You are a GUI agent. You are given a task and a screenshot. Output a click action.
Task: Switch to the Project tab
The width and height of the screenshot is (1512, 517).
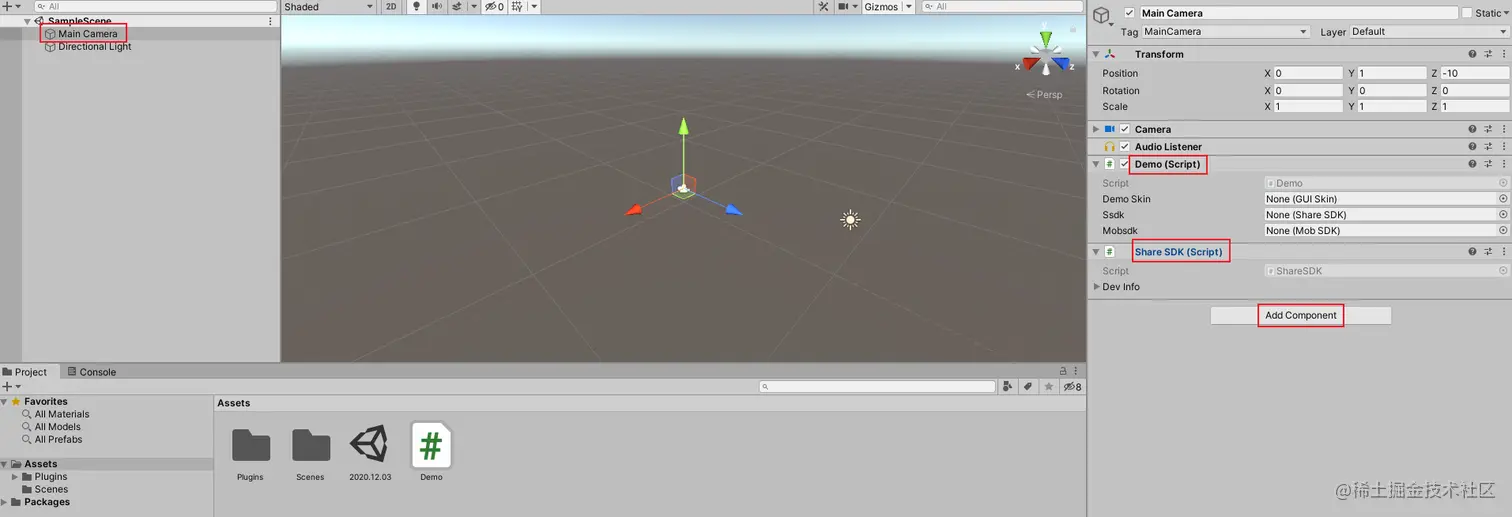[25, 372]
